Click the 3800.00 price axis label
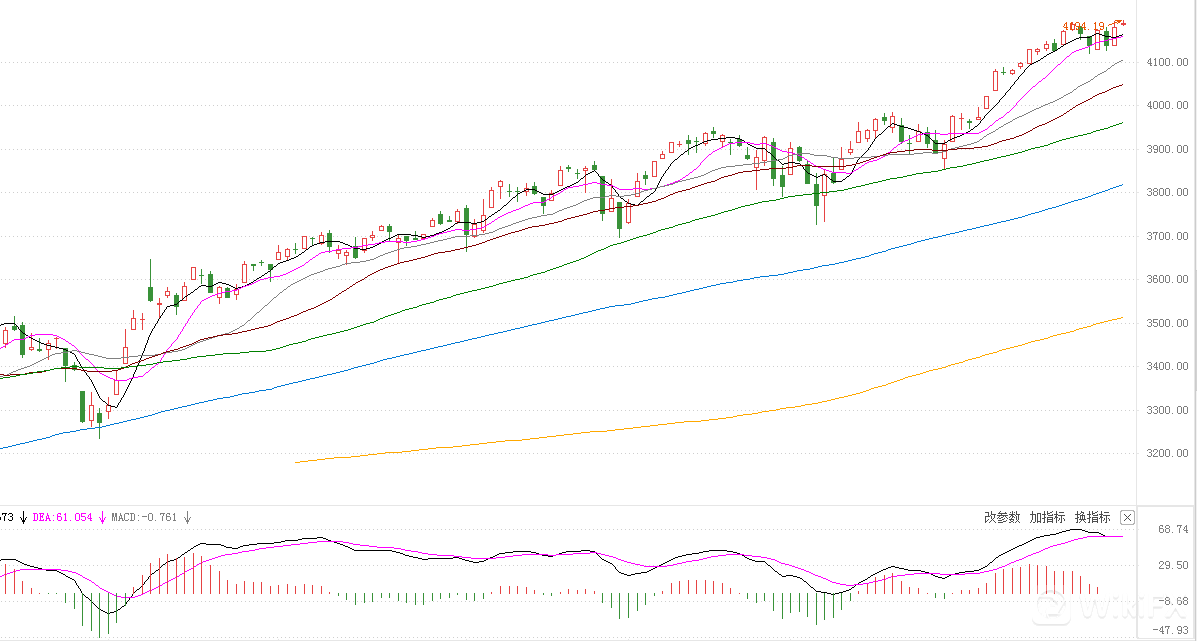1197x641 pixels. [x=1168, y=192]
